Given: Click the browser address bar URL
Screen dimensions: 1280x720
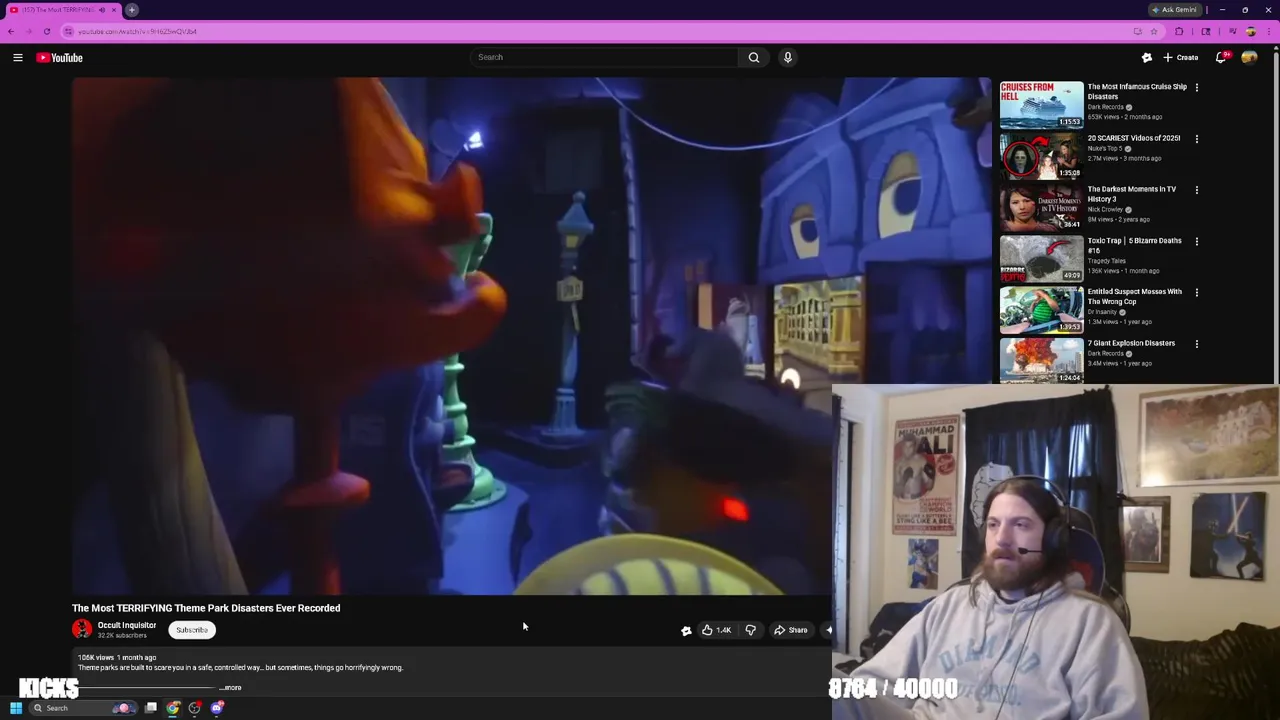Looking at the screenshot, I should [137, 31].
